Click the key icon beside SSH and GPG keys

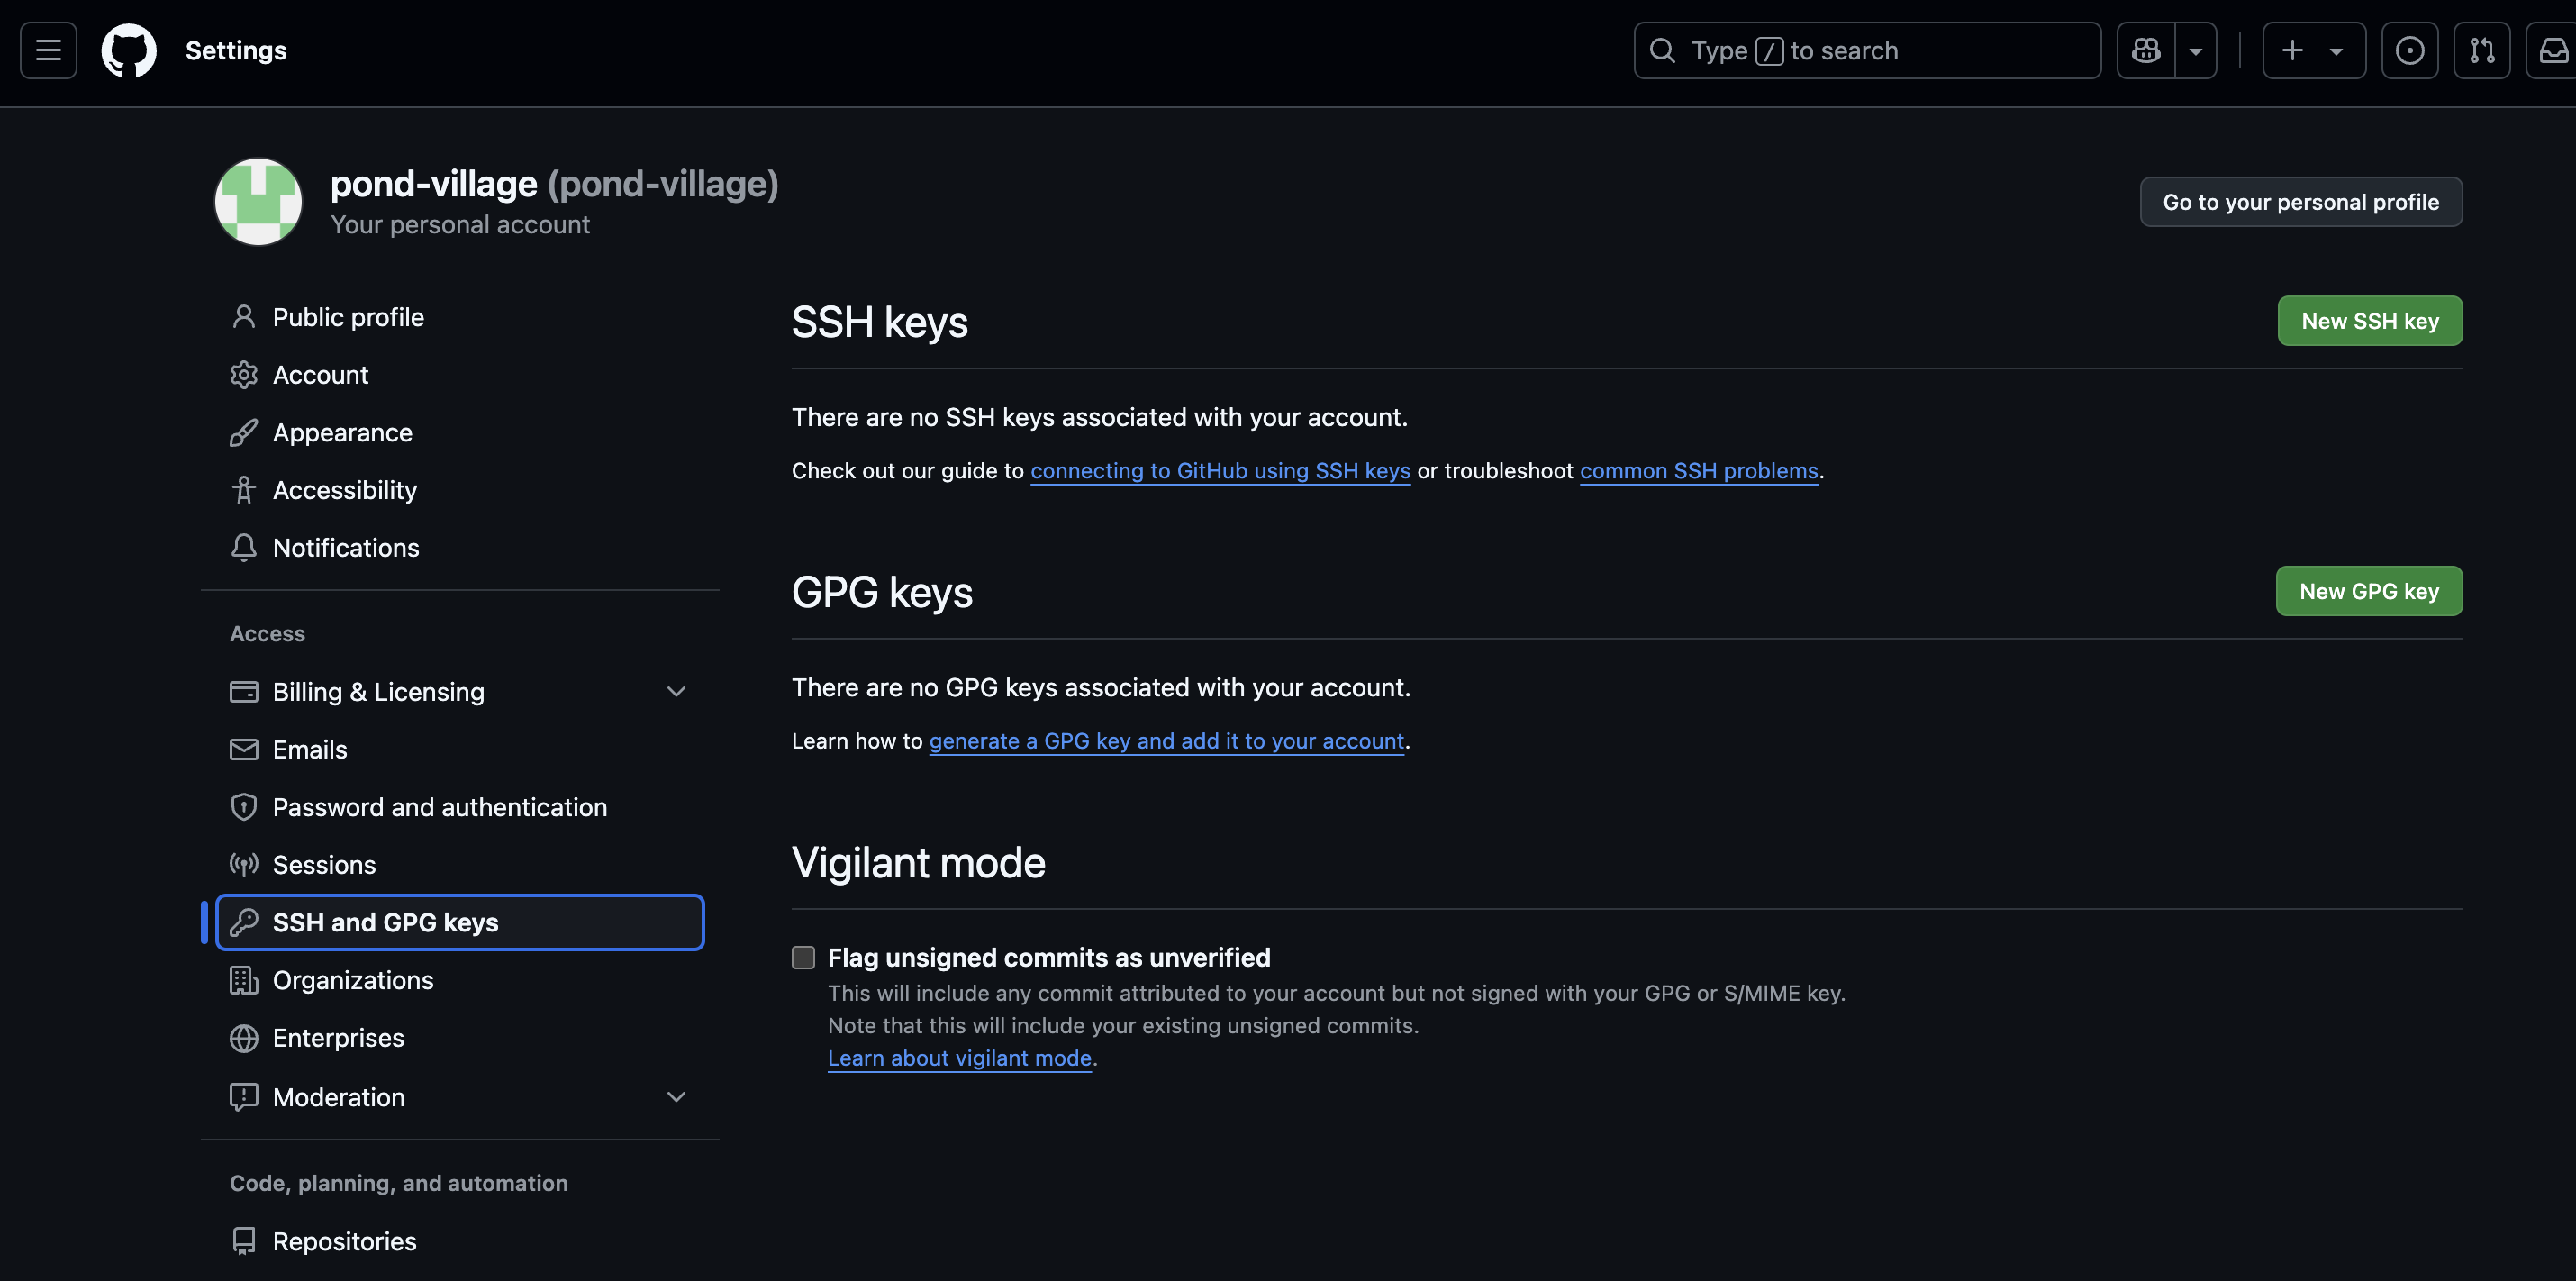tap(244, 922)
